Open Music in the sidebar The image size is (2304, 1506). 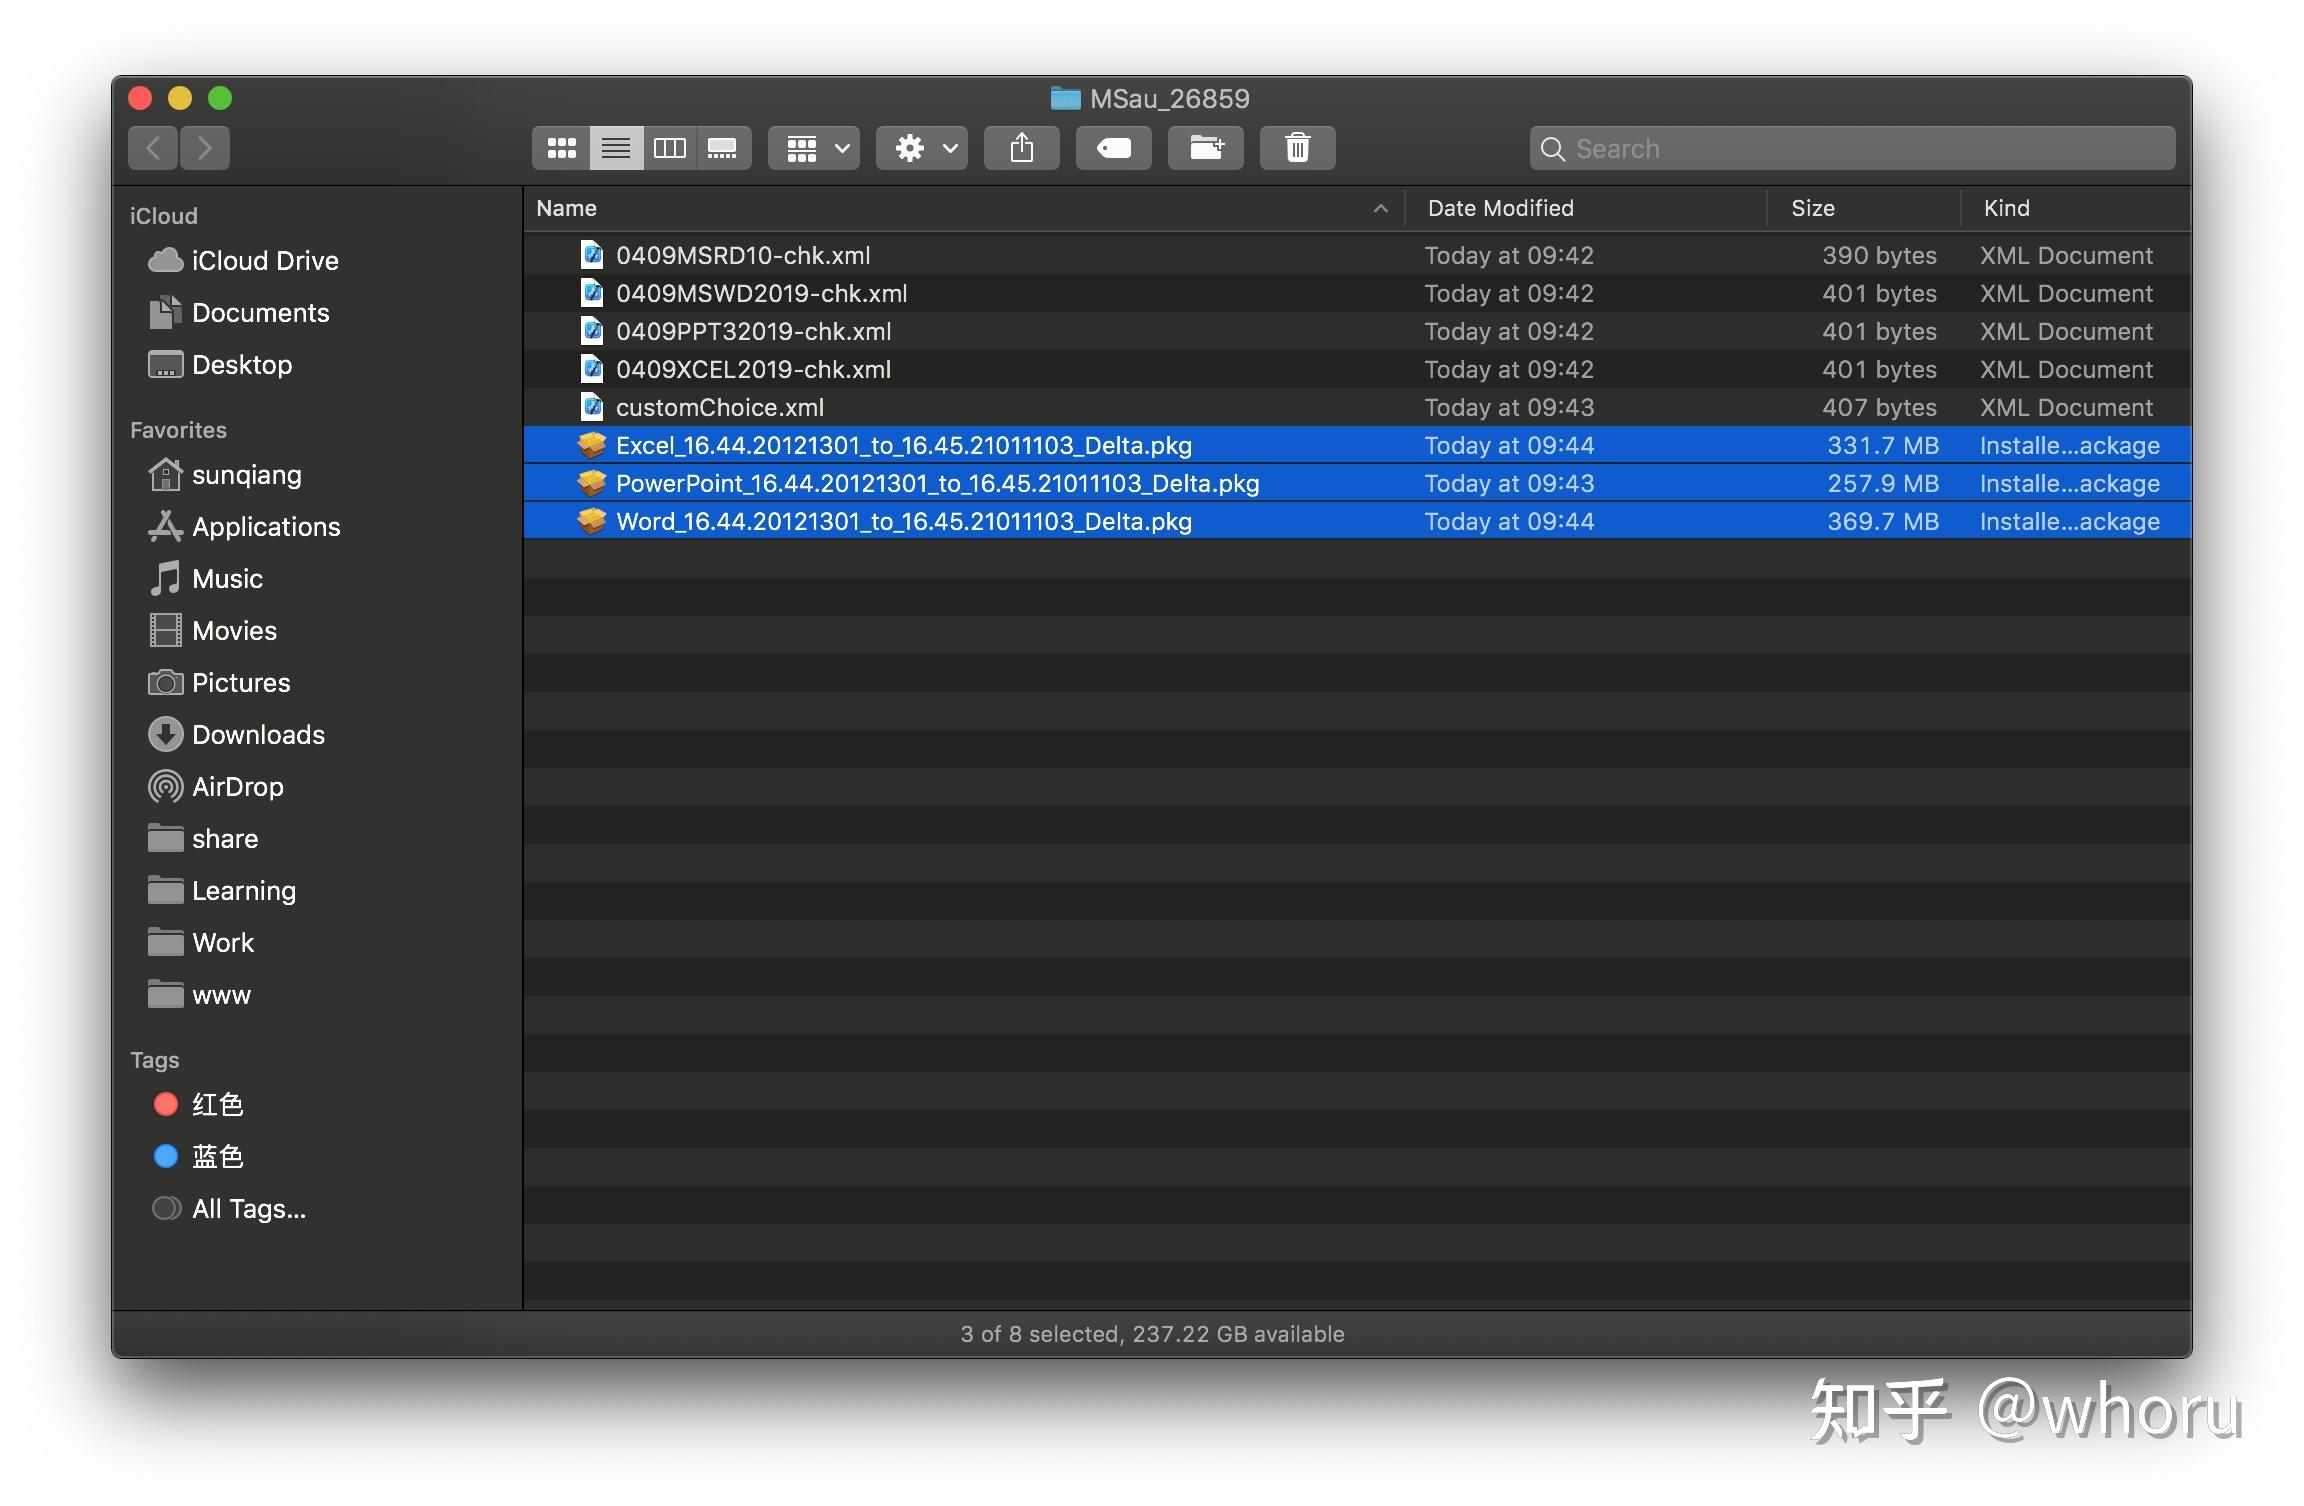[206, 579]
